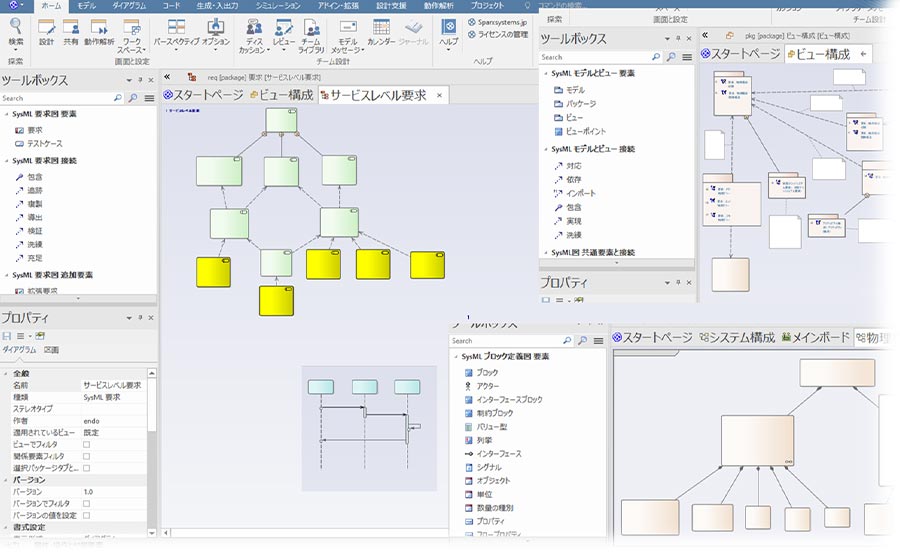Screen dimensions: 900x556
Task: Select the 要求 element in the left toolbox
Action: [35, 130]
